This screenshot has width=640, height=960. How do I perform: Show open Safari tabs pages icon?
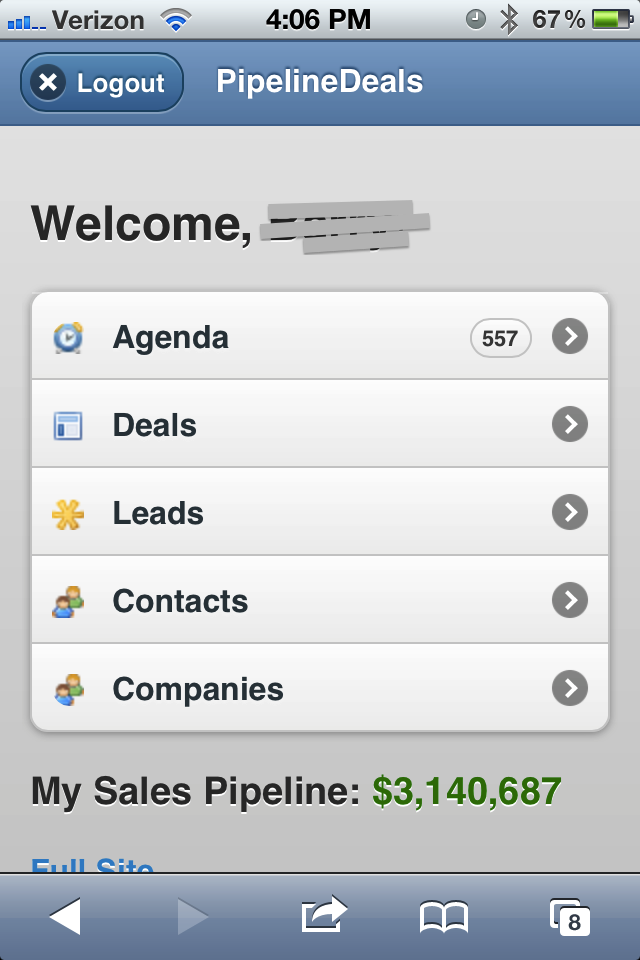(x=568, y=915)
